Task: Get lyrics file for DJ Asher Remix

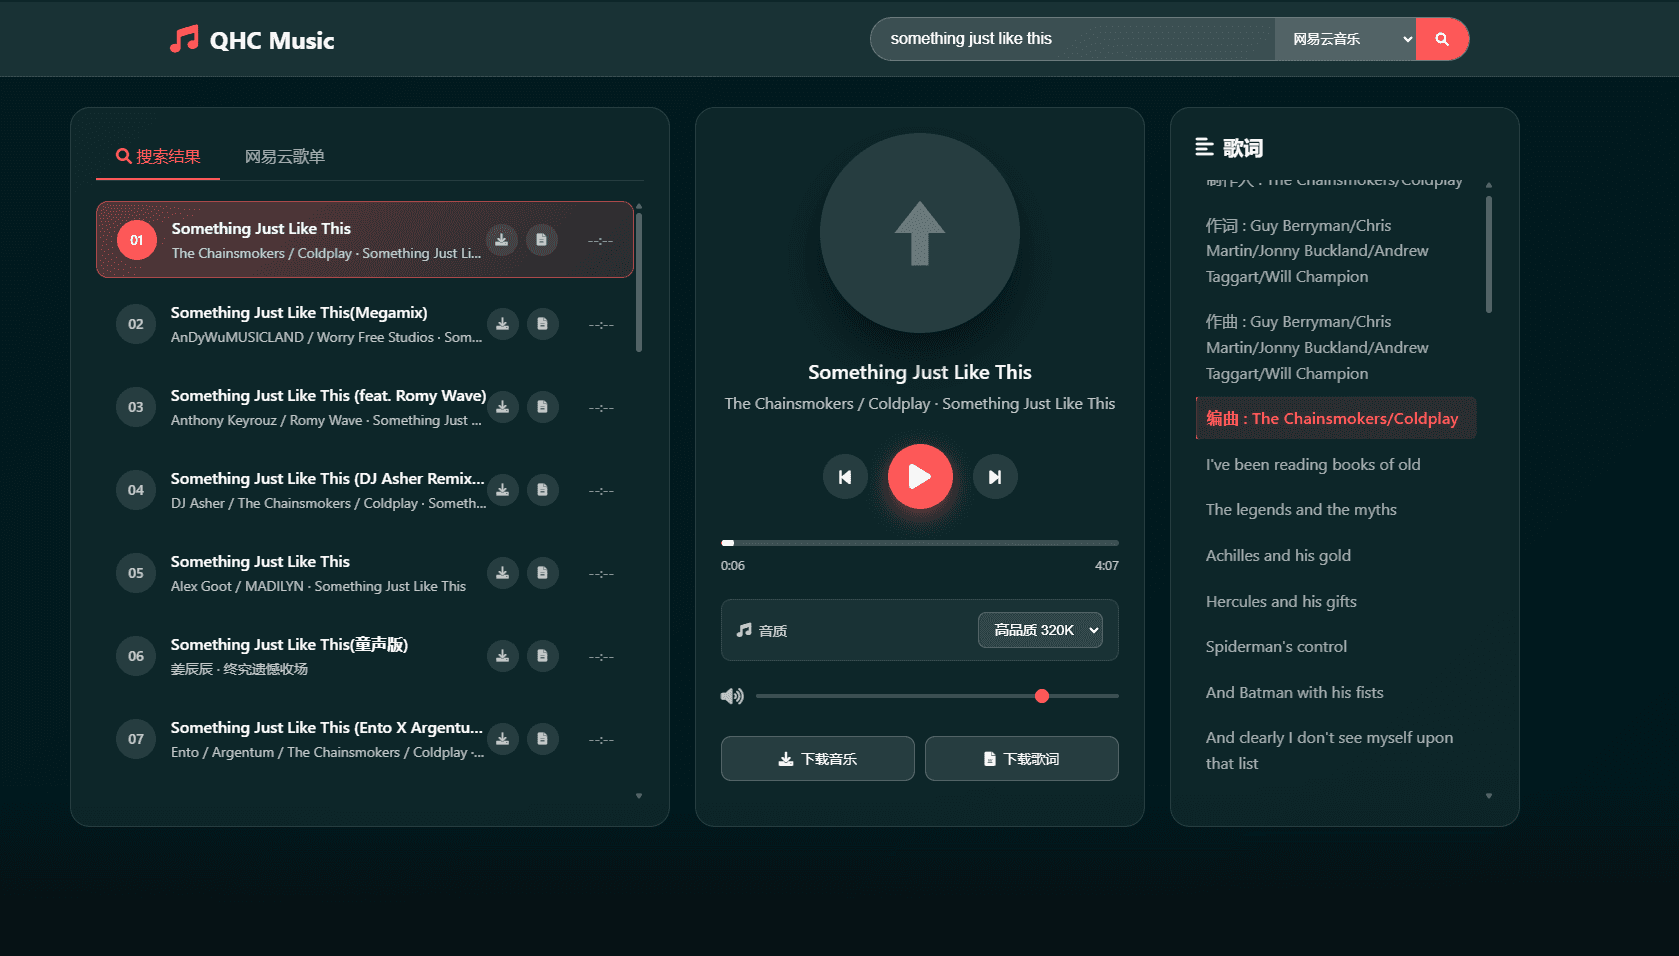Action: coord(542,490)
